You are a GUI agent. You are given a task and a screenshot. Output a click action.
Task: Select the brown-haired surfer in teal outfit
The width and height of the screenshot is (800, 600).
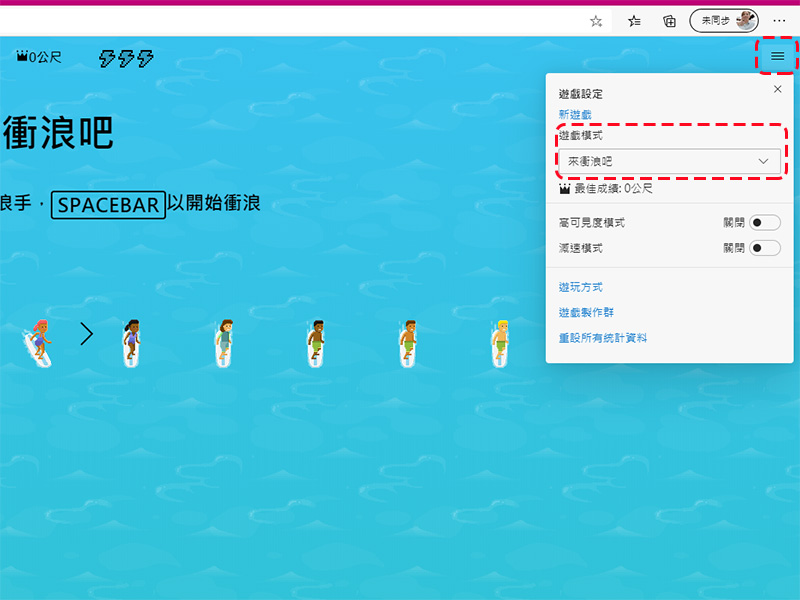coord(223,343)
